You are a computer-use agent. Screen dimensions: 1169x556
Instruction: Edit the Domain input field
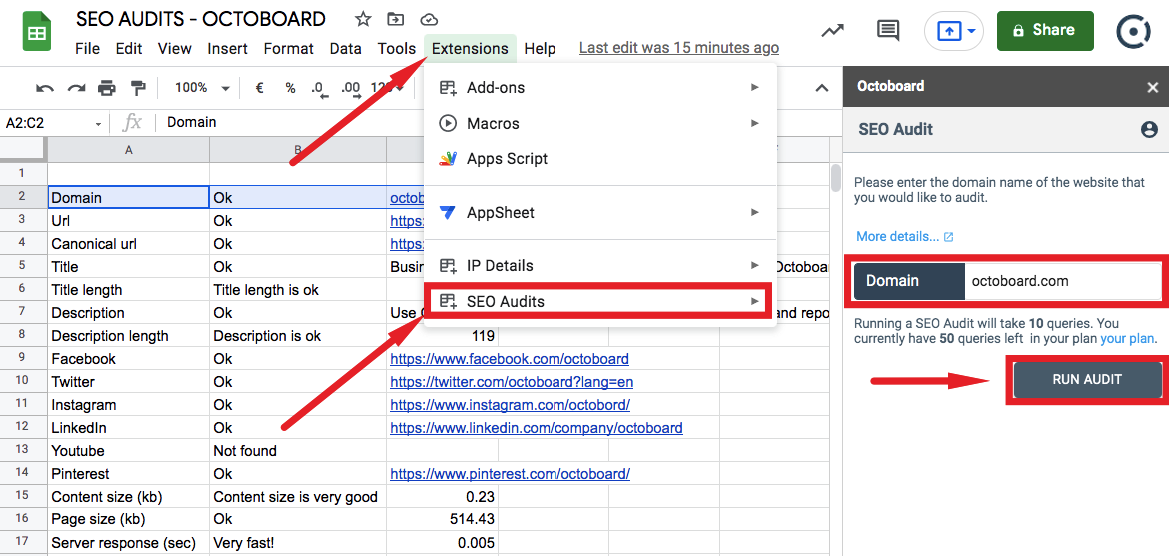[1062, 281]
